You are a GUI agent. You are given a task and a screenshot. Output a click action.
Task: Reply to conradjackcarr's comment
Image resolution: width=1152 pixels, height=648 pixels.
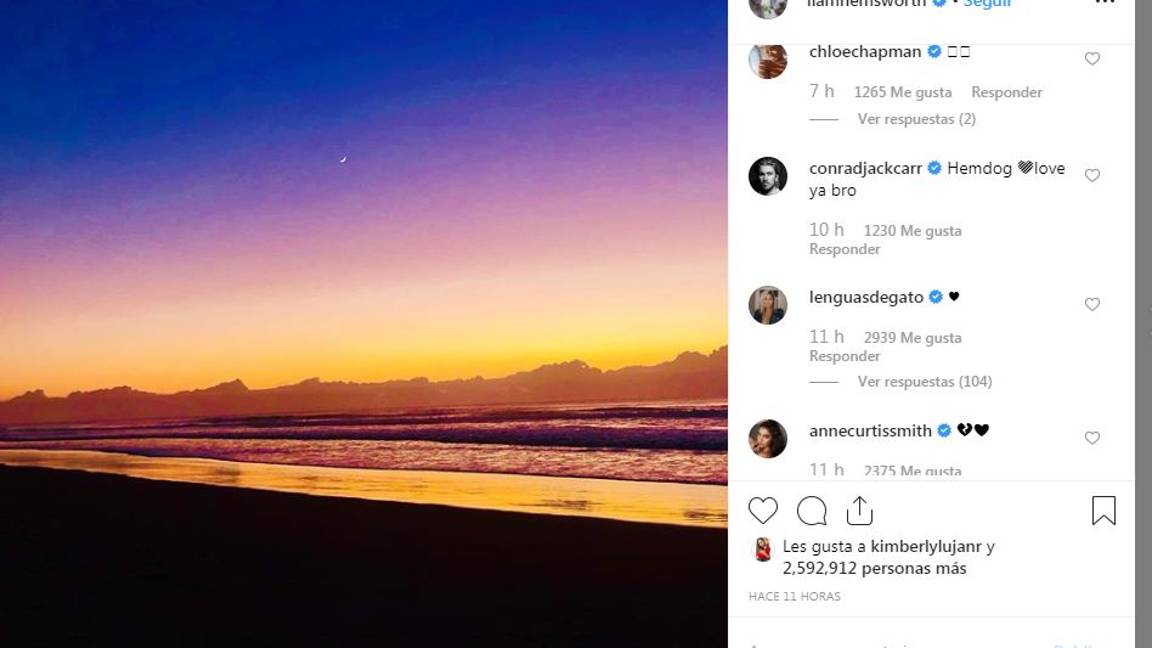[x=844, y=249]
